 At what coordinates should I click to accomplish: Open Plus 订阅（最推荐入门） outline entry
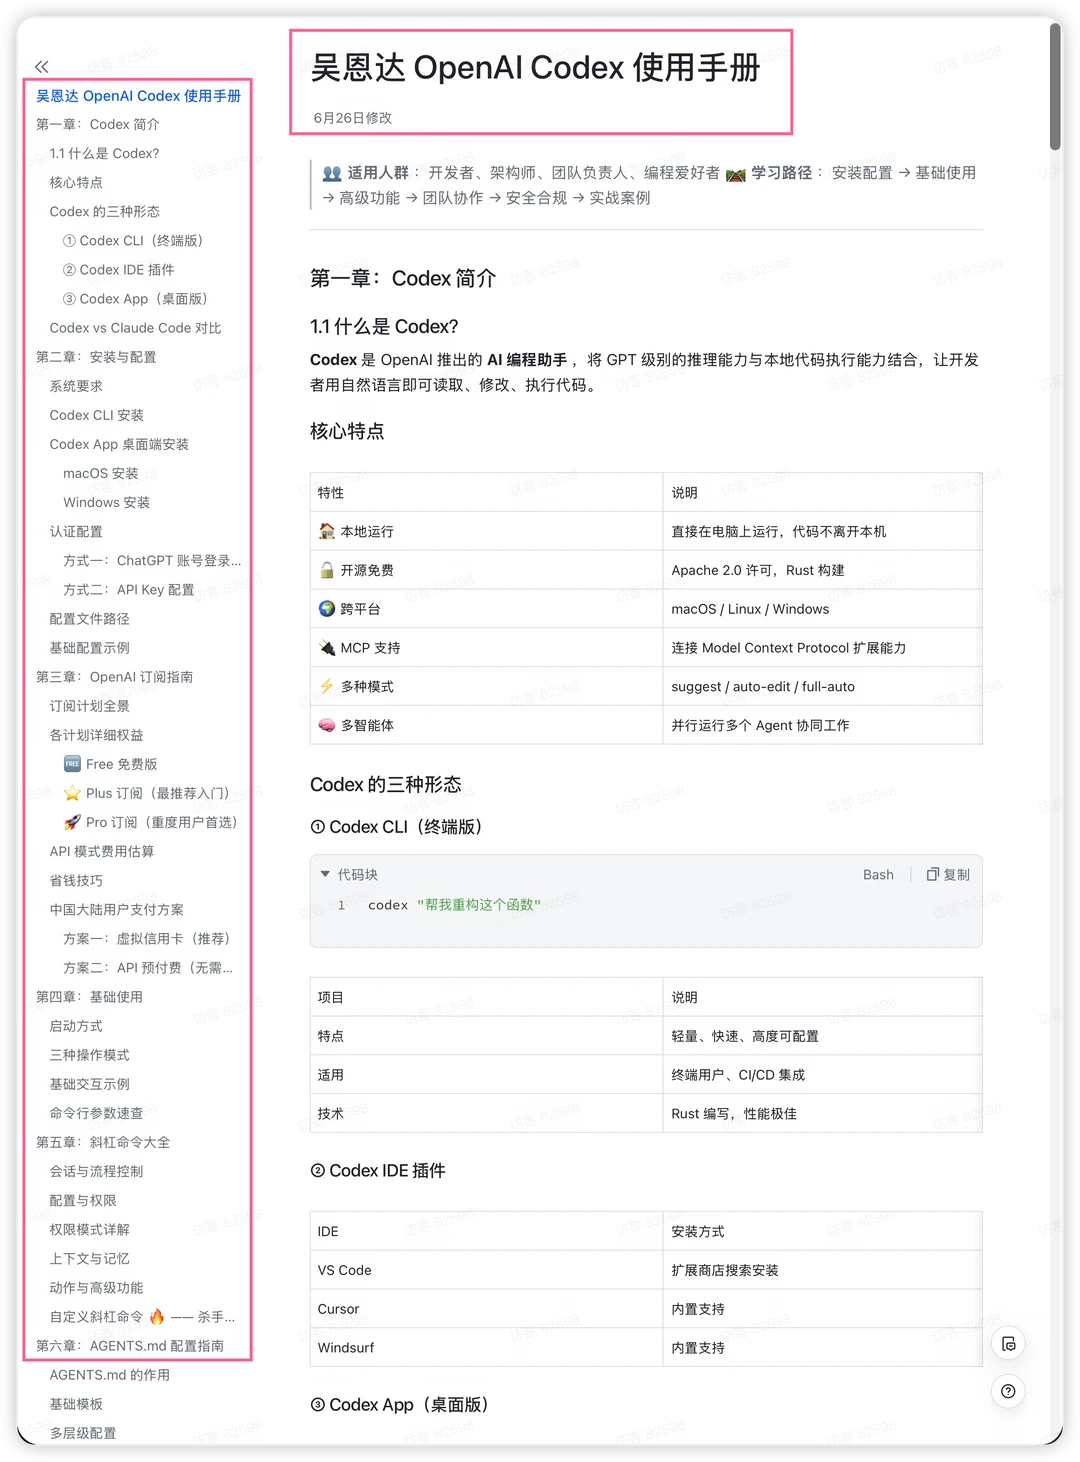pyautogui.click(x=146, y=793)
